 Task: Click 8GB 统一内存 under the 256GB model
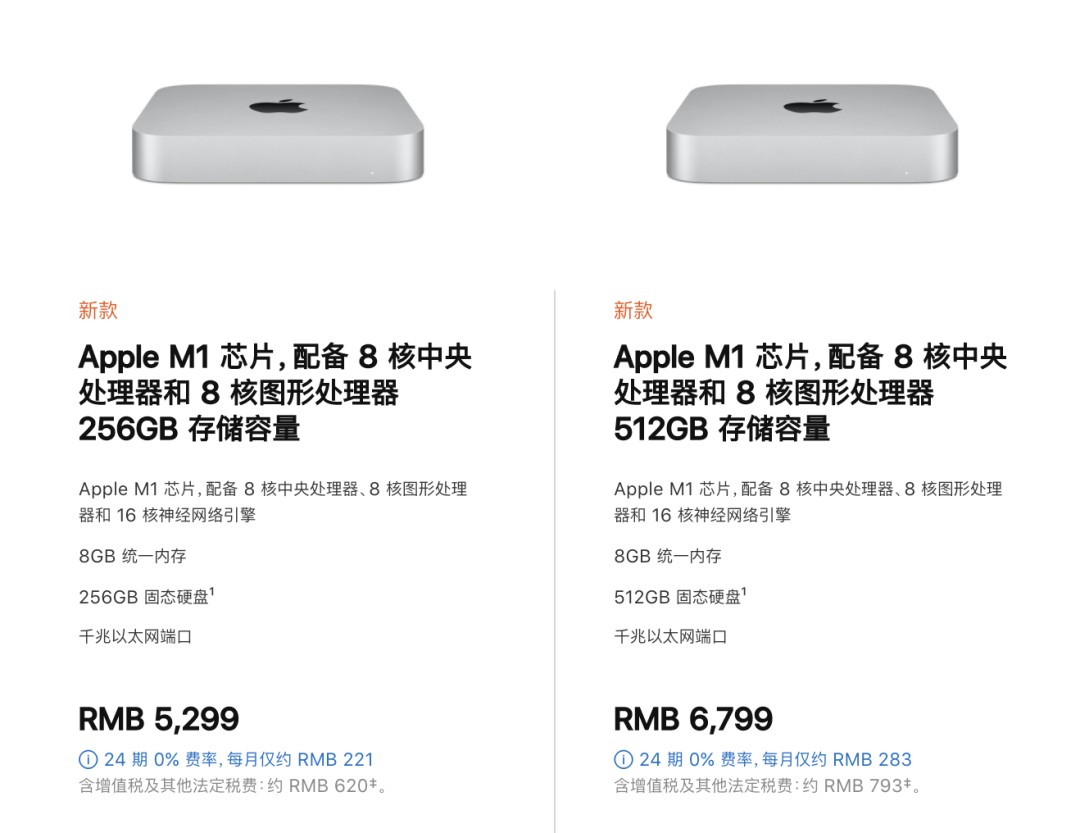(x=133, y=556)
